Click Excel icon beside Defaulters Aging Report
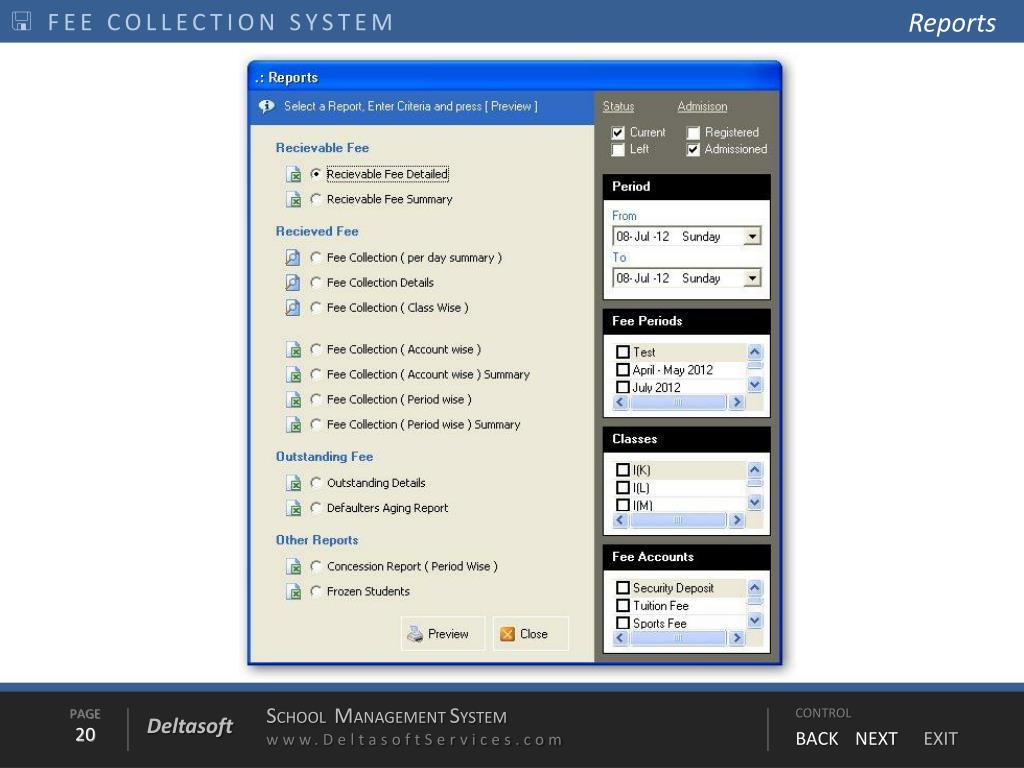 293,508
